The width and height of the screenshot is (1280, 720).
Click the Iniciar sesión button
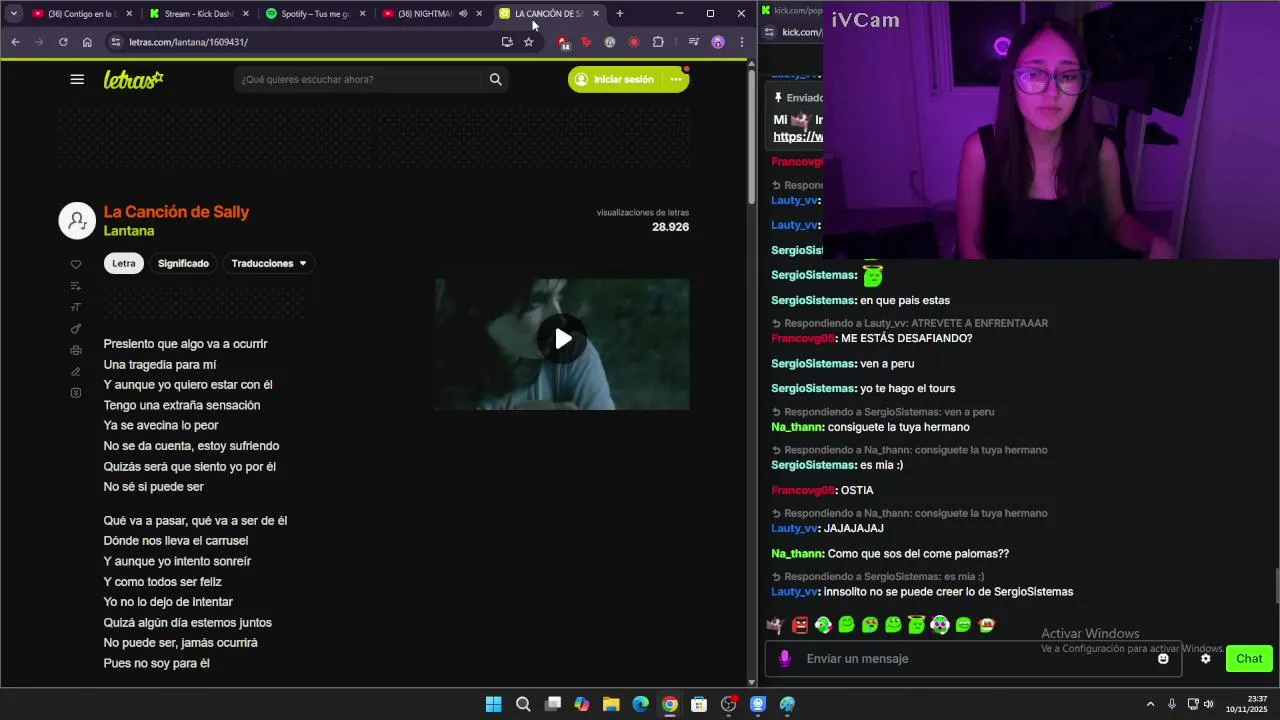point(614,79)
